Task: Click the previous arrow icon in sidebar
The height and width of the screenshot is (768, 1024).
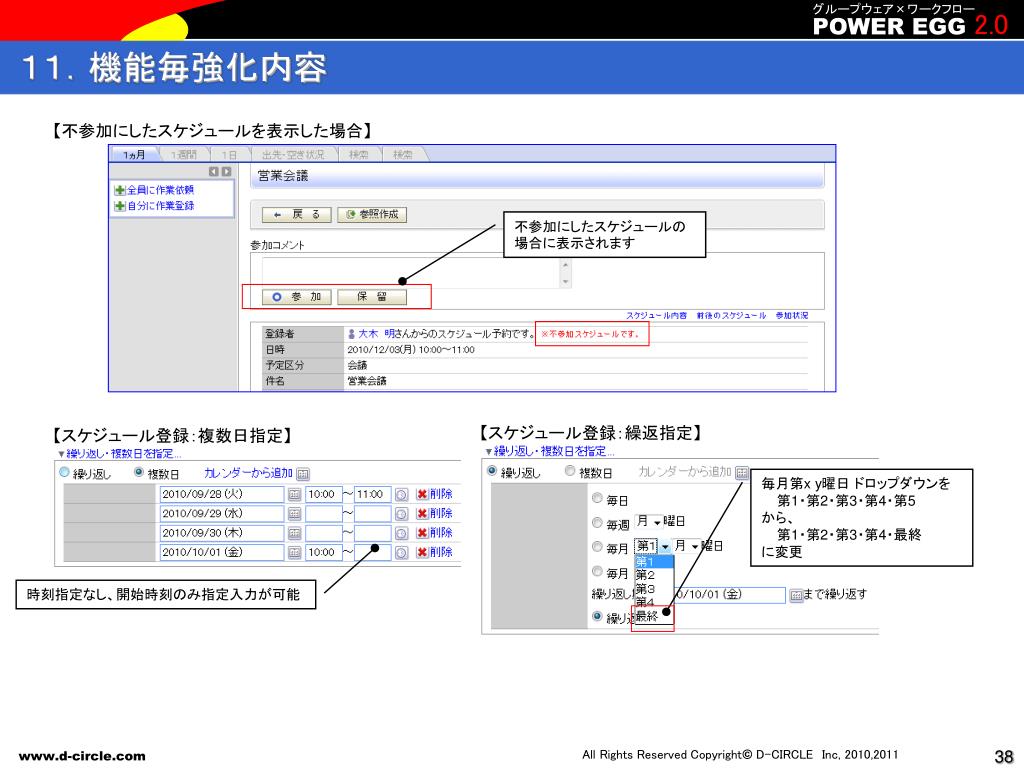Action: [x=214, y=172]
